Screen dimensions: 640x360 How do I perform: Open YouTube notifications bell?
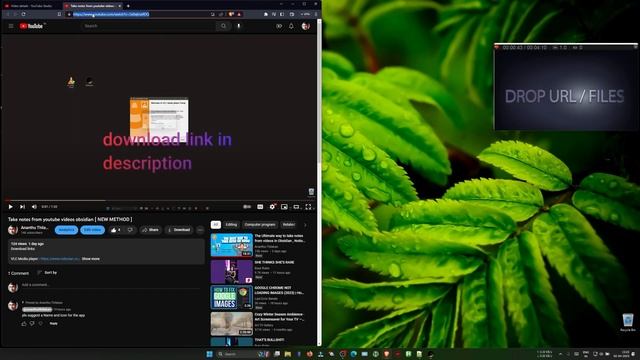(x=291, y=26)
